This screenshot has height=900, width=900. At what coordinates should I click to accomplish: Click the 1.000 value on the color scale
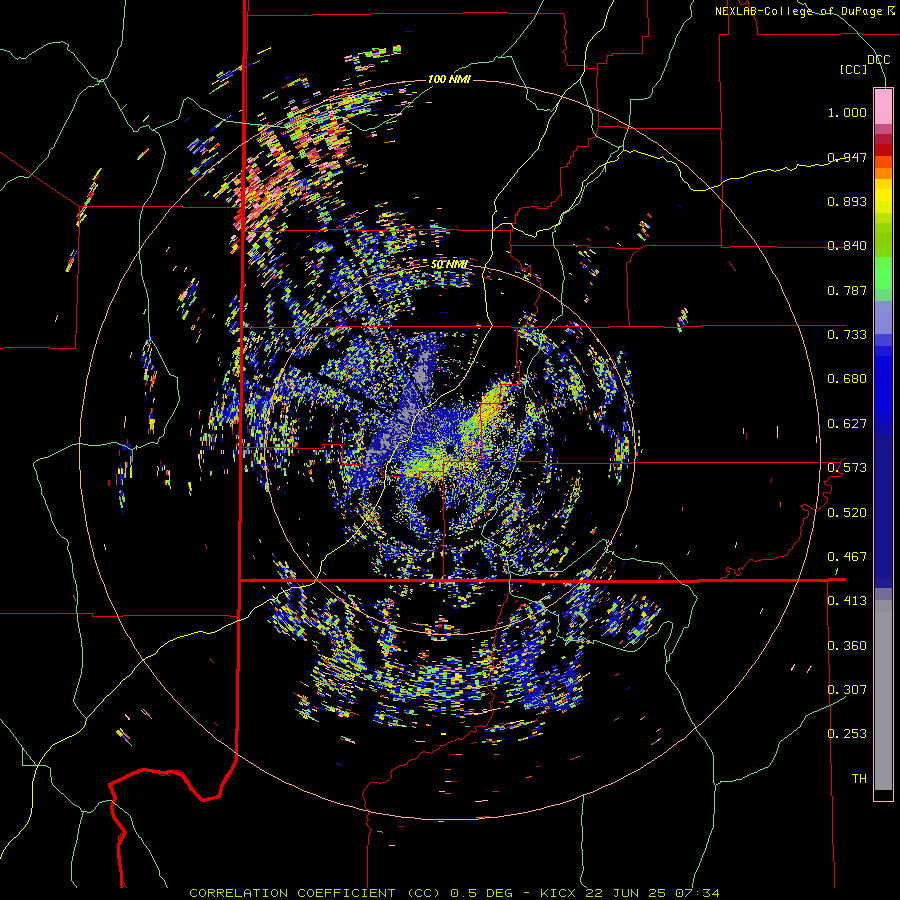click(x=847, y=112)
